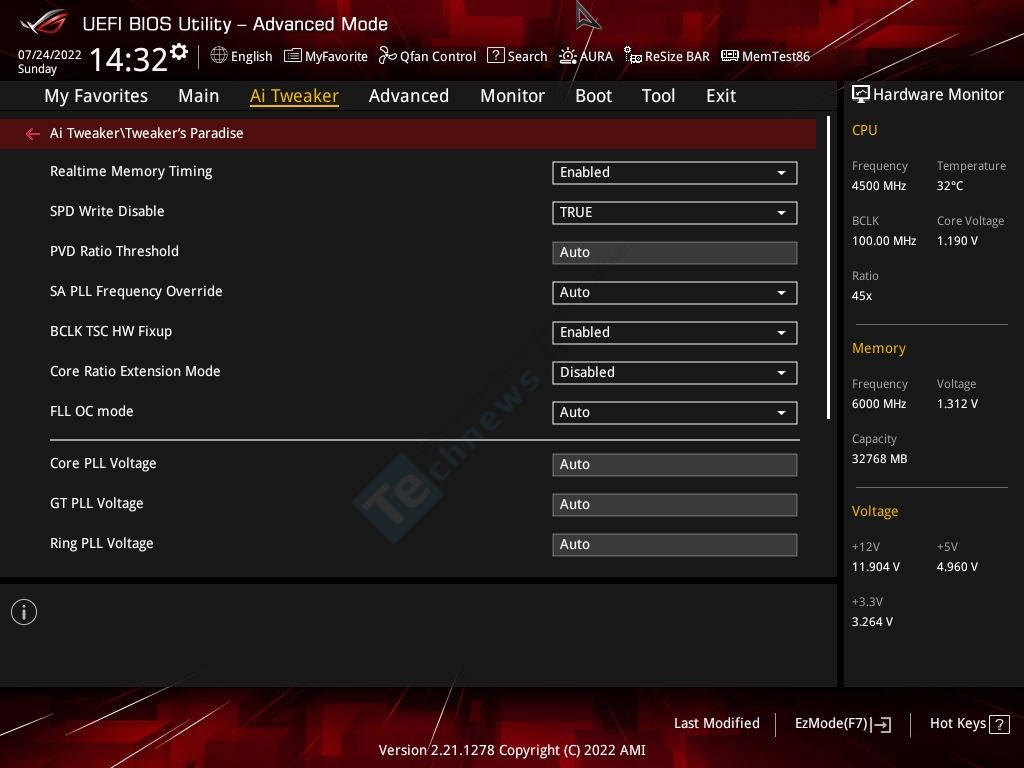Launch MemTest86 memory icon
The image size is (1024, 768).
729,56
